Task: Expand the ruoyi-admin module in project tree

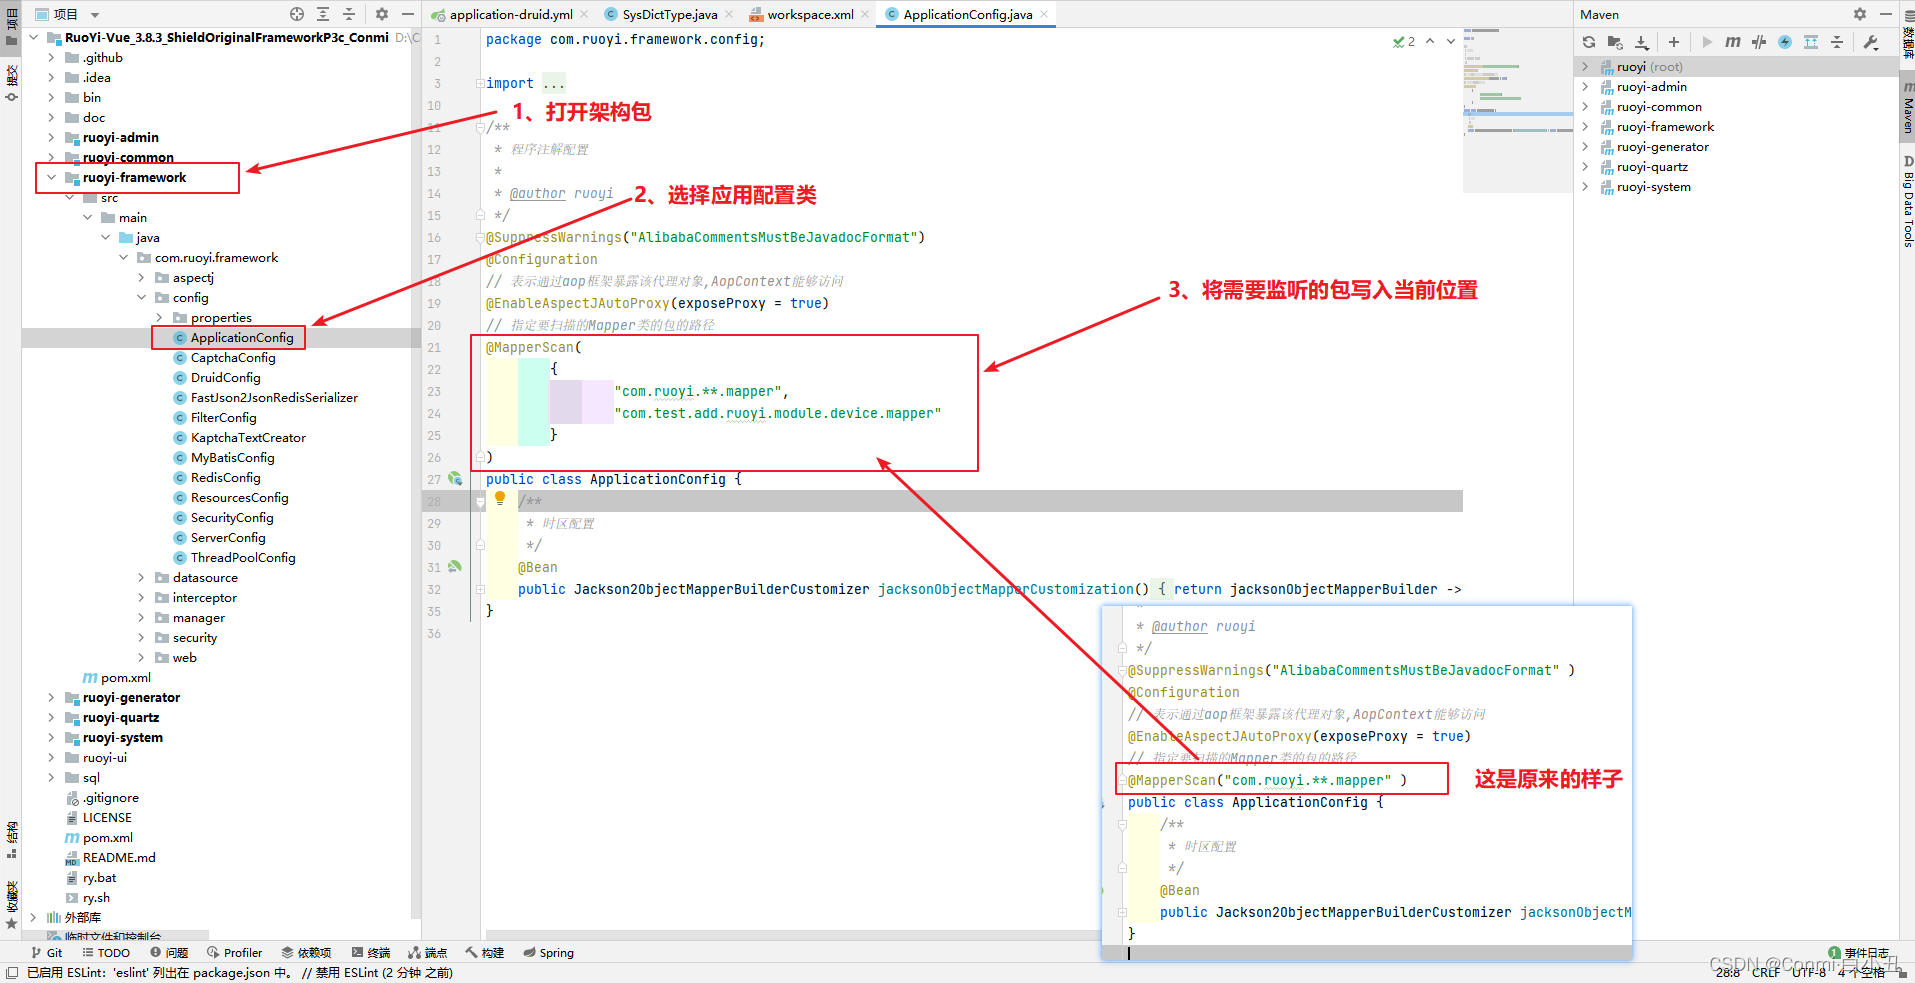Action: pyautogui.click(x=51, y=138)
